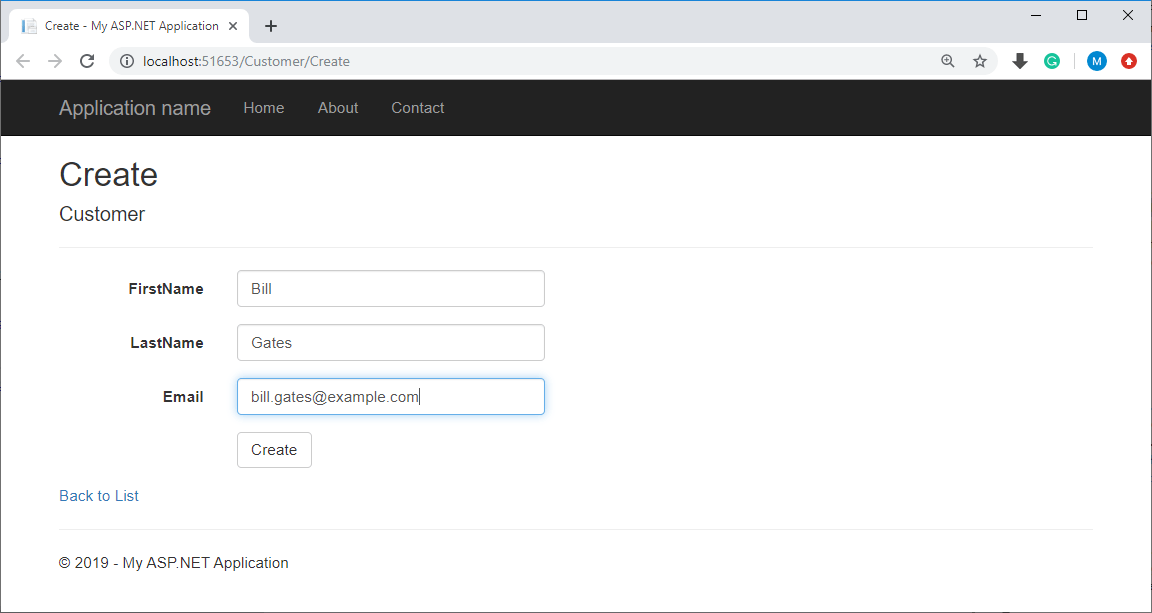Viewport: 1152px width, 613px height.
Task: Bookmark the page with the star icon
Action: pyautogui.click(x=980, y=61)
